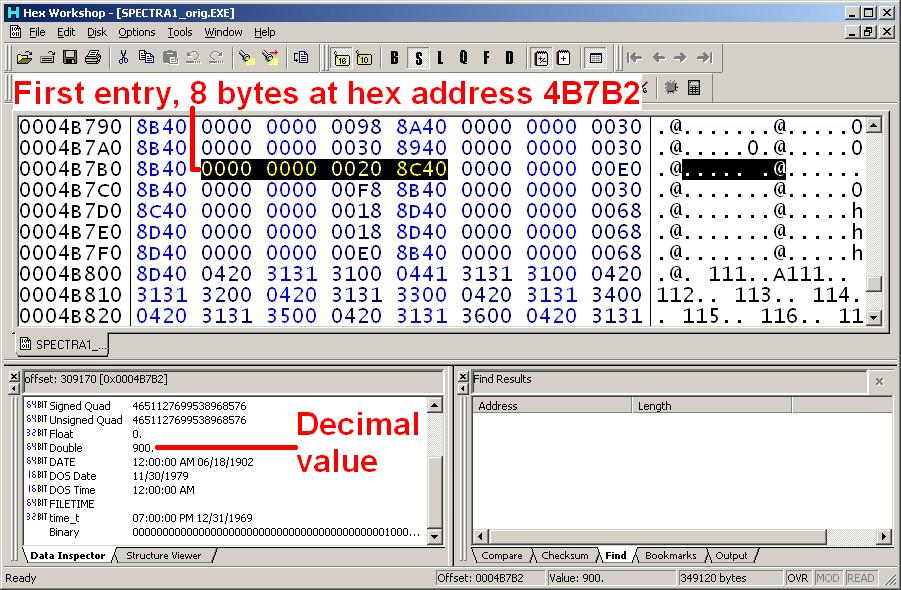Click the offset 0004B7C0 row label
Screen dimensions: 901x590
[71, 190]
